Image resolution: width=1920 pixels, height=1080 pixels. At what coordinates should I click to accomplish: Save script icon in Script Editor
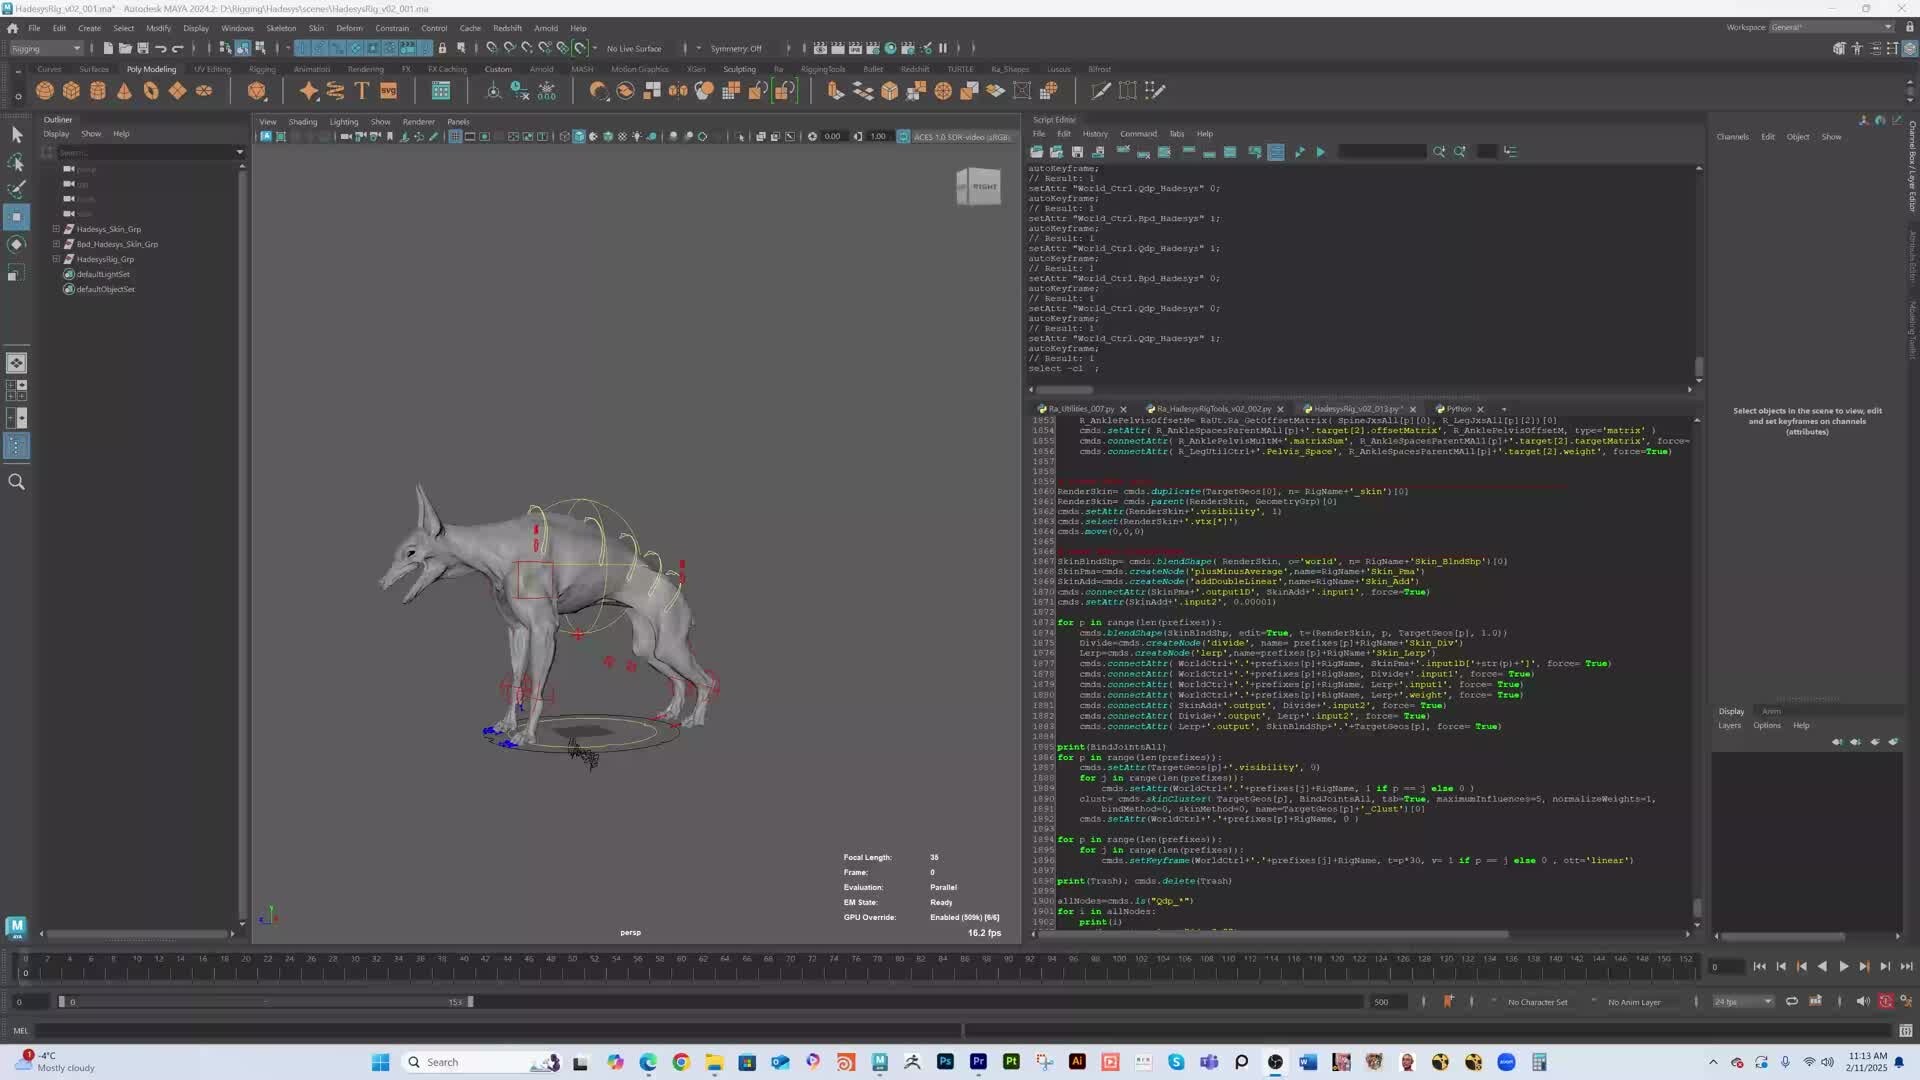(1077, 152)
